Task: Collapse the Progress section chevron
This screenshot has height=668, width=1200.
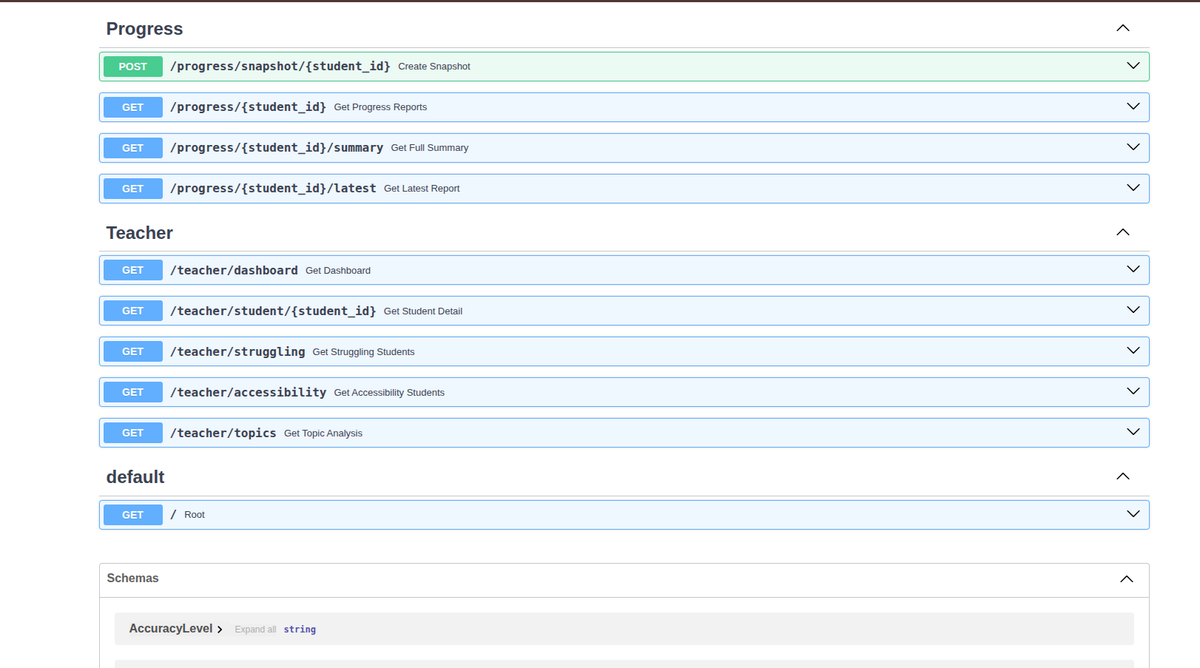Action: point(1123,29)
